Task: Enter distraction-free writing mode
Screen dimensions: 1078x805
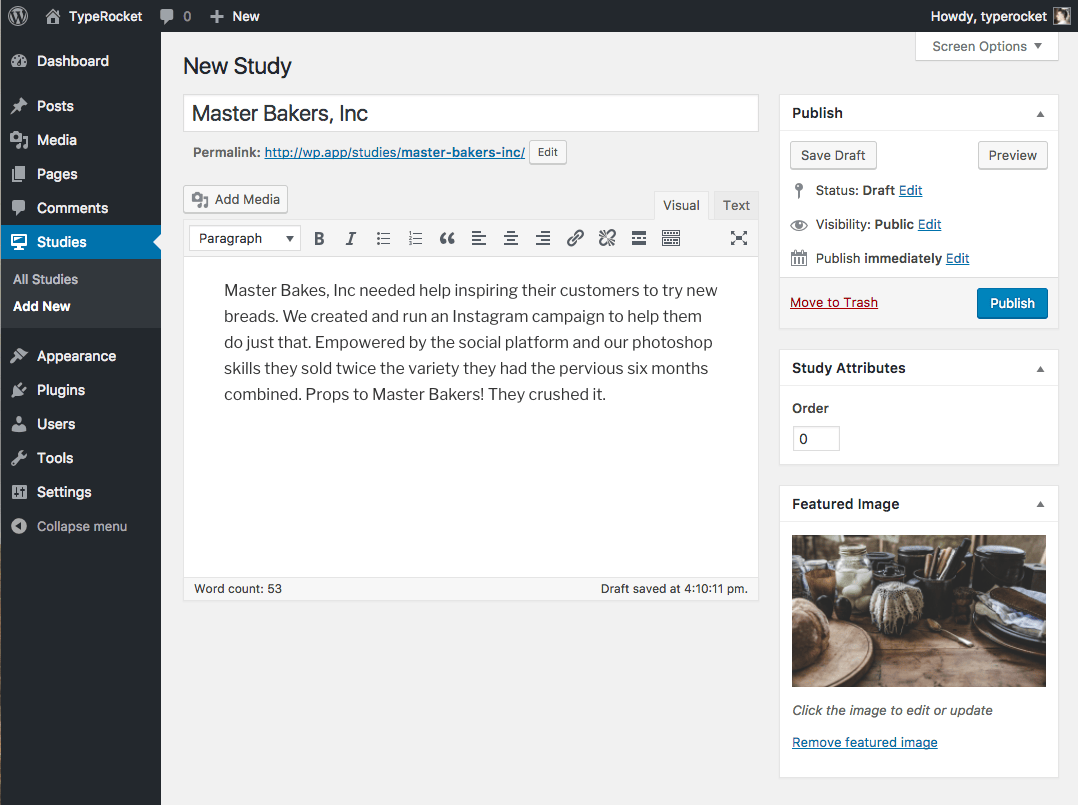Action: pyautogui.click(x=738, y=239)
